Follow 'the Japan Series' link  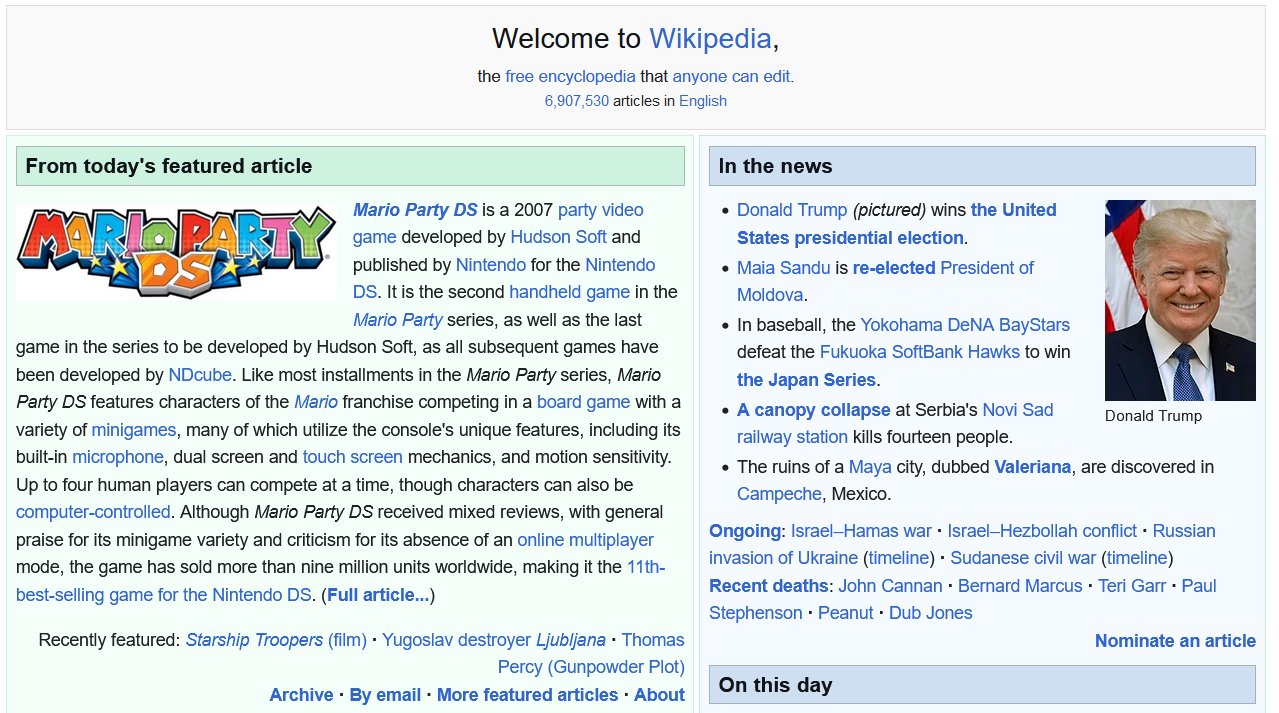(x=806, y=380)
